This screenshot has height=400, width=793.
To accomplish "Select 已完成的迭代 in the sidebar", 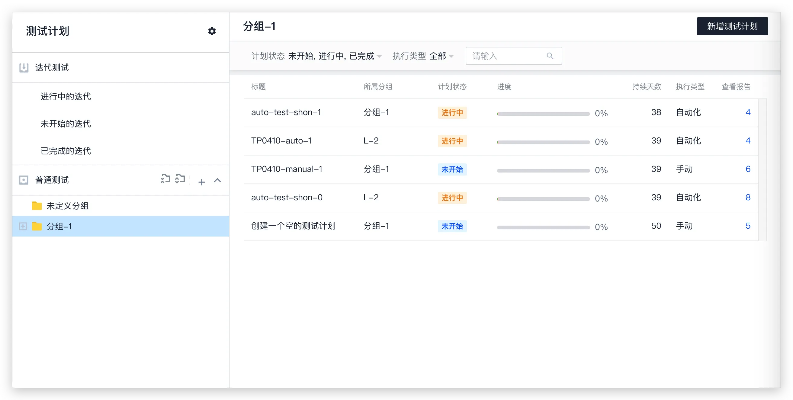I will pyautogui.click(x=66, y=151).
